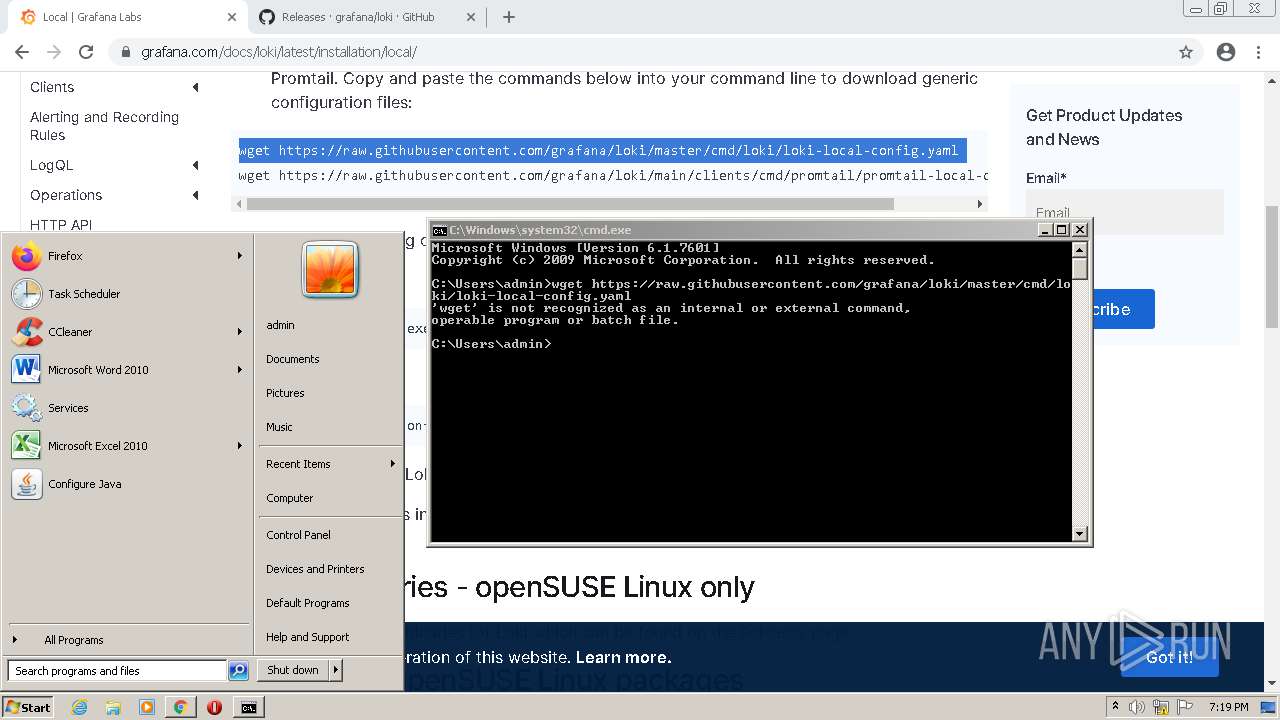Expand Microsoft Word 2010 submenu arrow

click(x=240, y=370)
